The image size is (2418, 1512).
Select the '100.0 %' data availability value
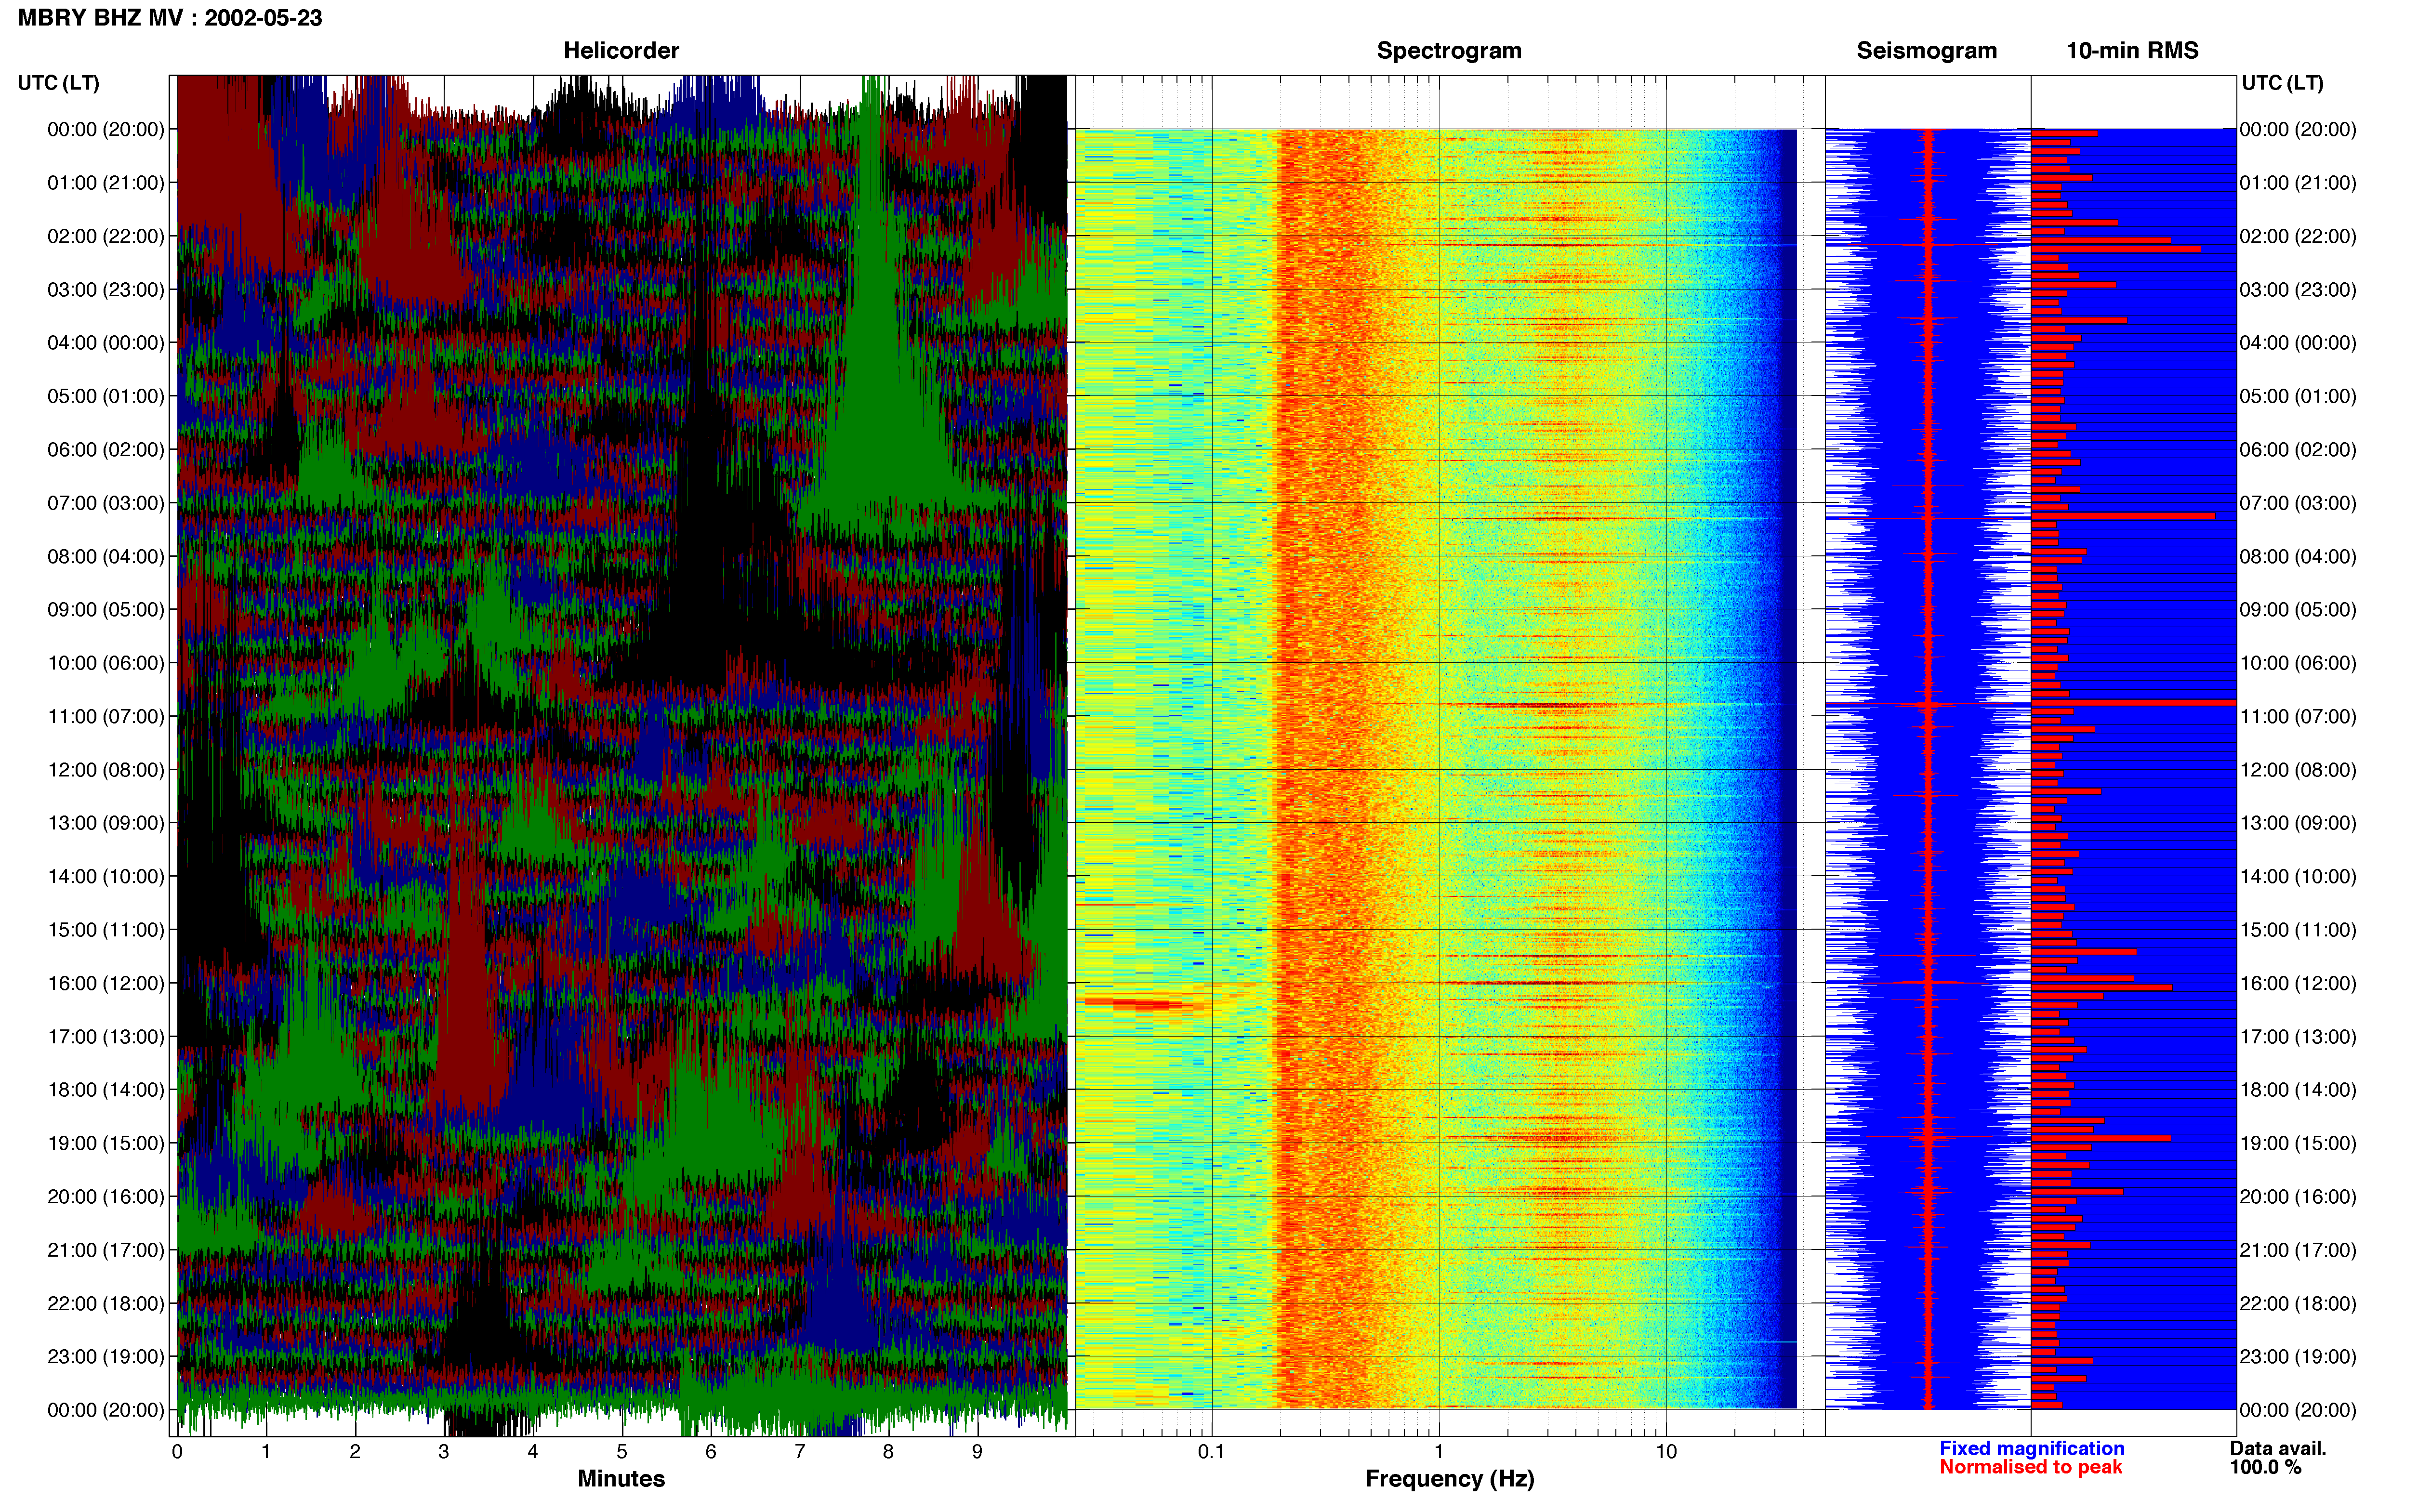2265,1467
